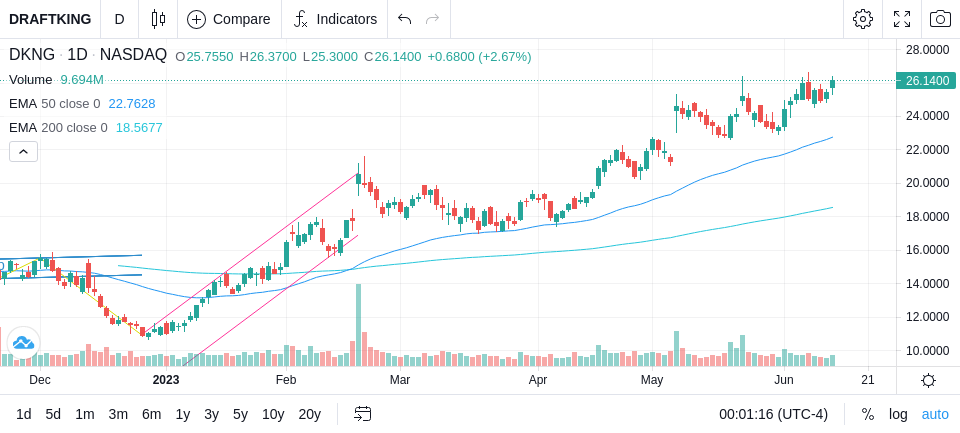Click the 28.0000 price axis label

(x=927, y=49)
